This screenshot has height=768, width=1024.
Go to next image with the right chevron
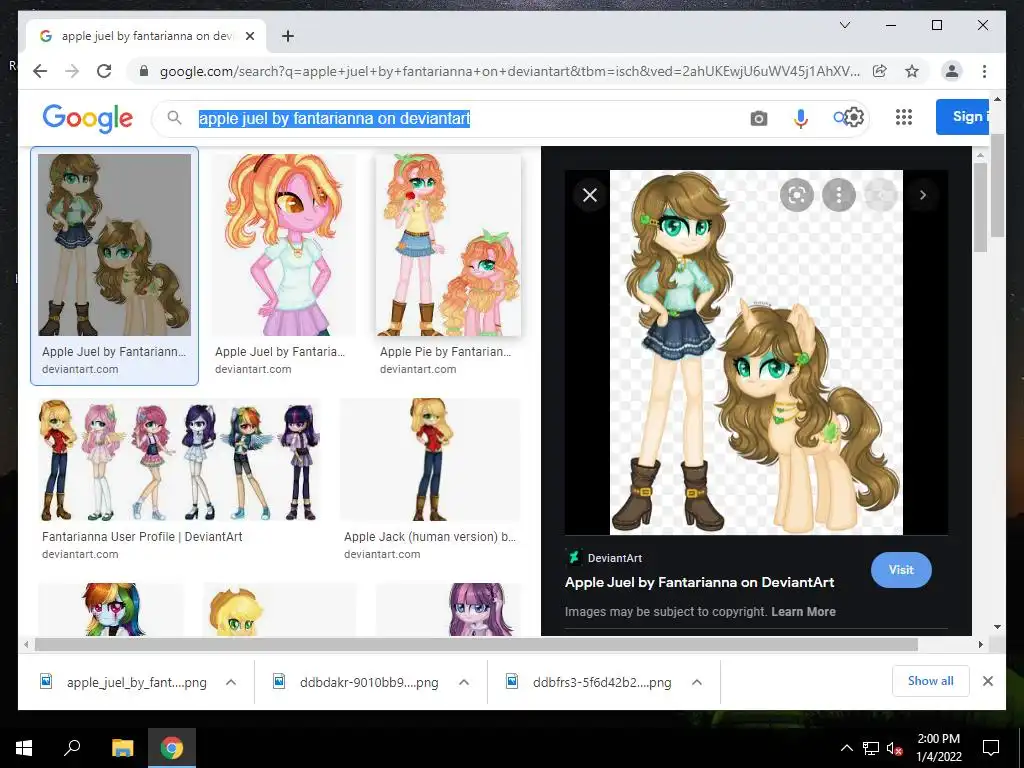(923, 195)
